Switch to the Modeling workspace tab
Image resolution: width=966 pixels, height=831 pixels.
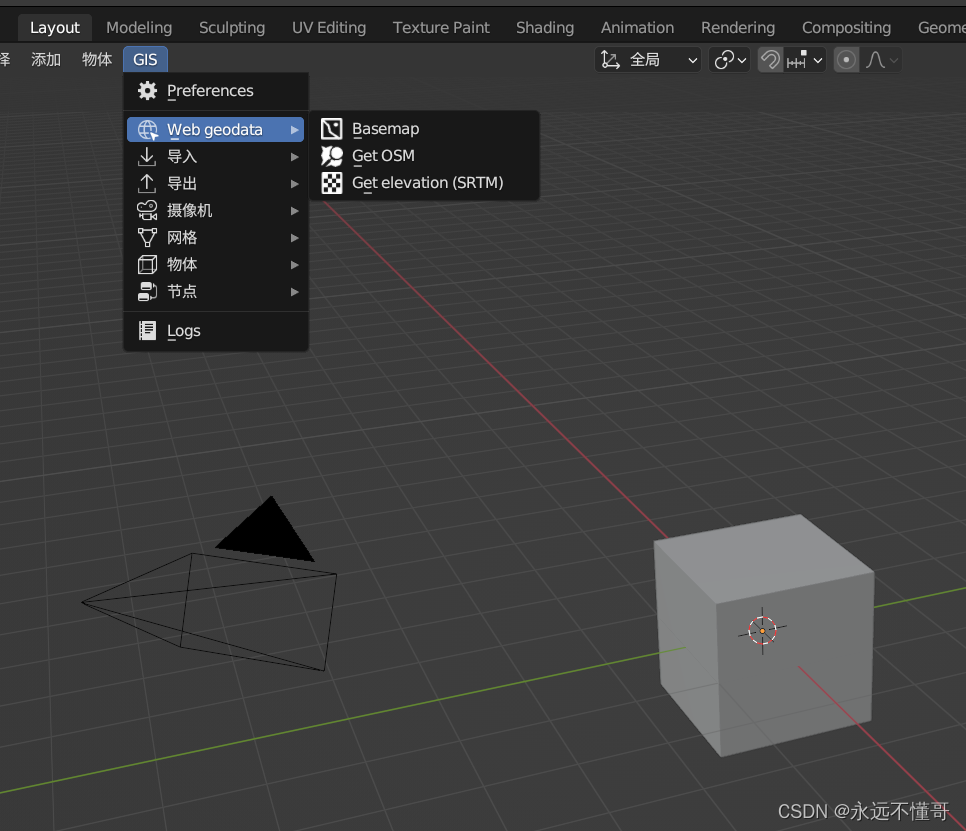[139, 28]
